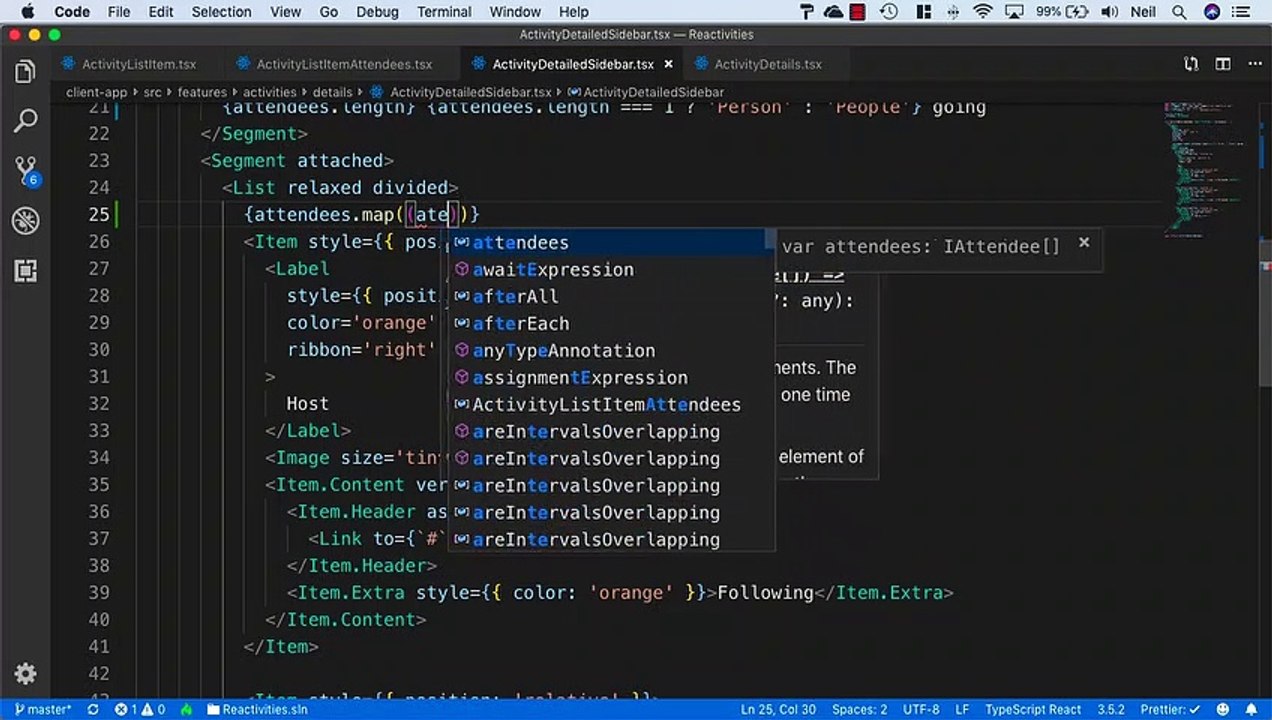Close the ActivityDetailedSidebar.tsx tab
1272x720 pixels.
point(668,64)
